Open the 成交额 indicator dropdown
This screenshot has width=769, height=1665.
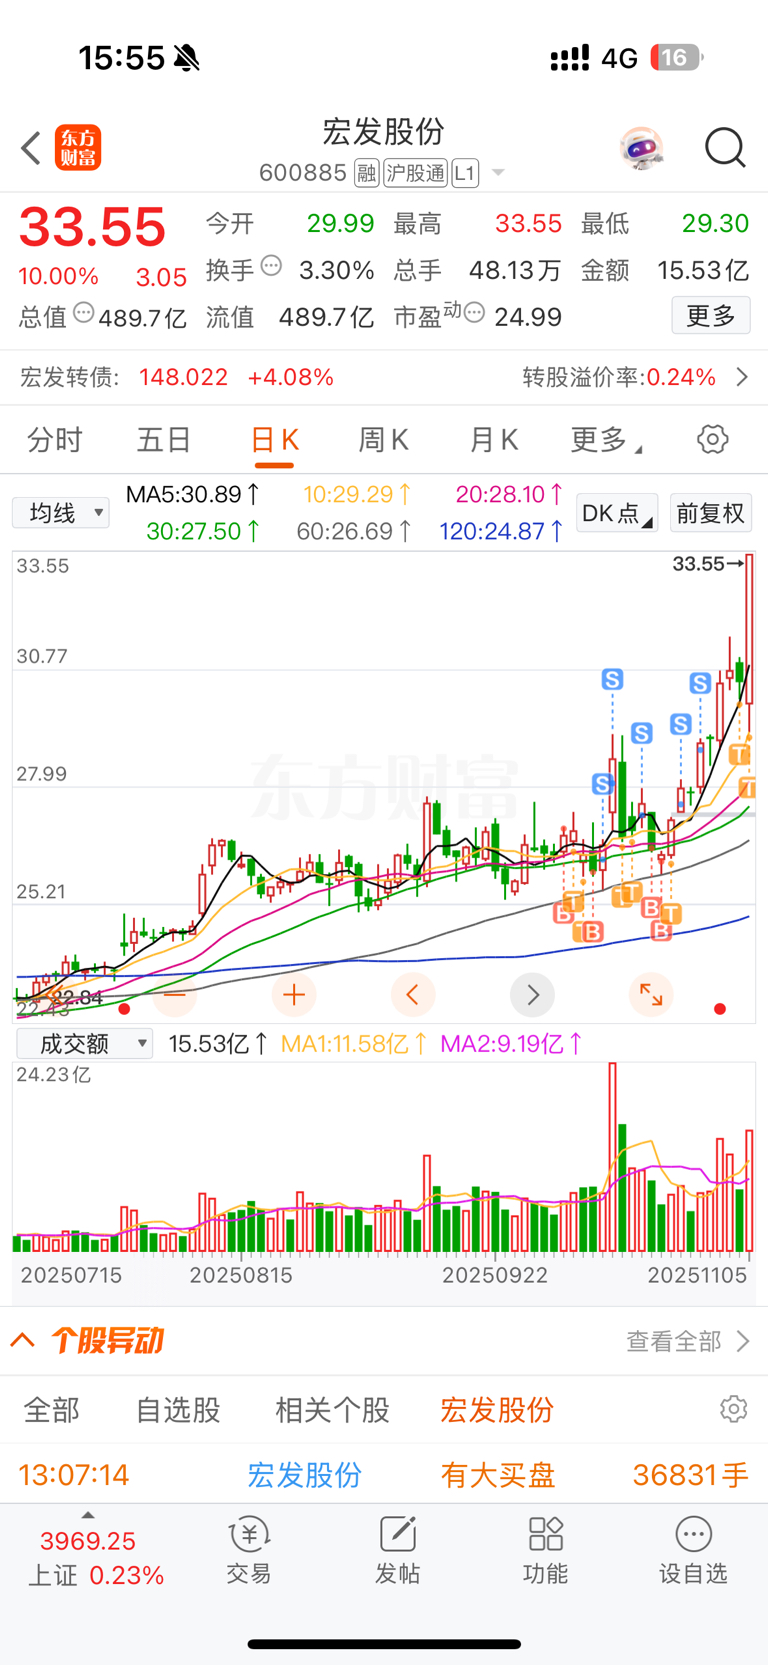(x=84, y=1044)
